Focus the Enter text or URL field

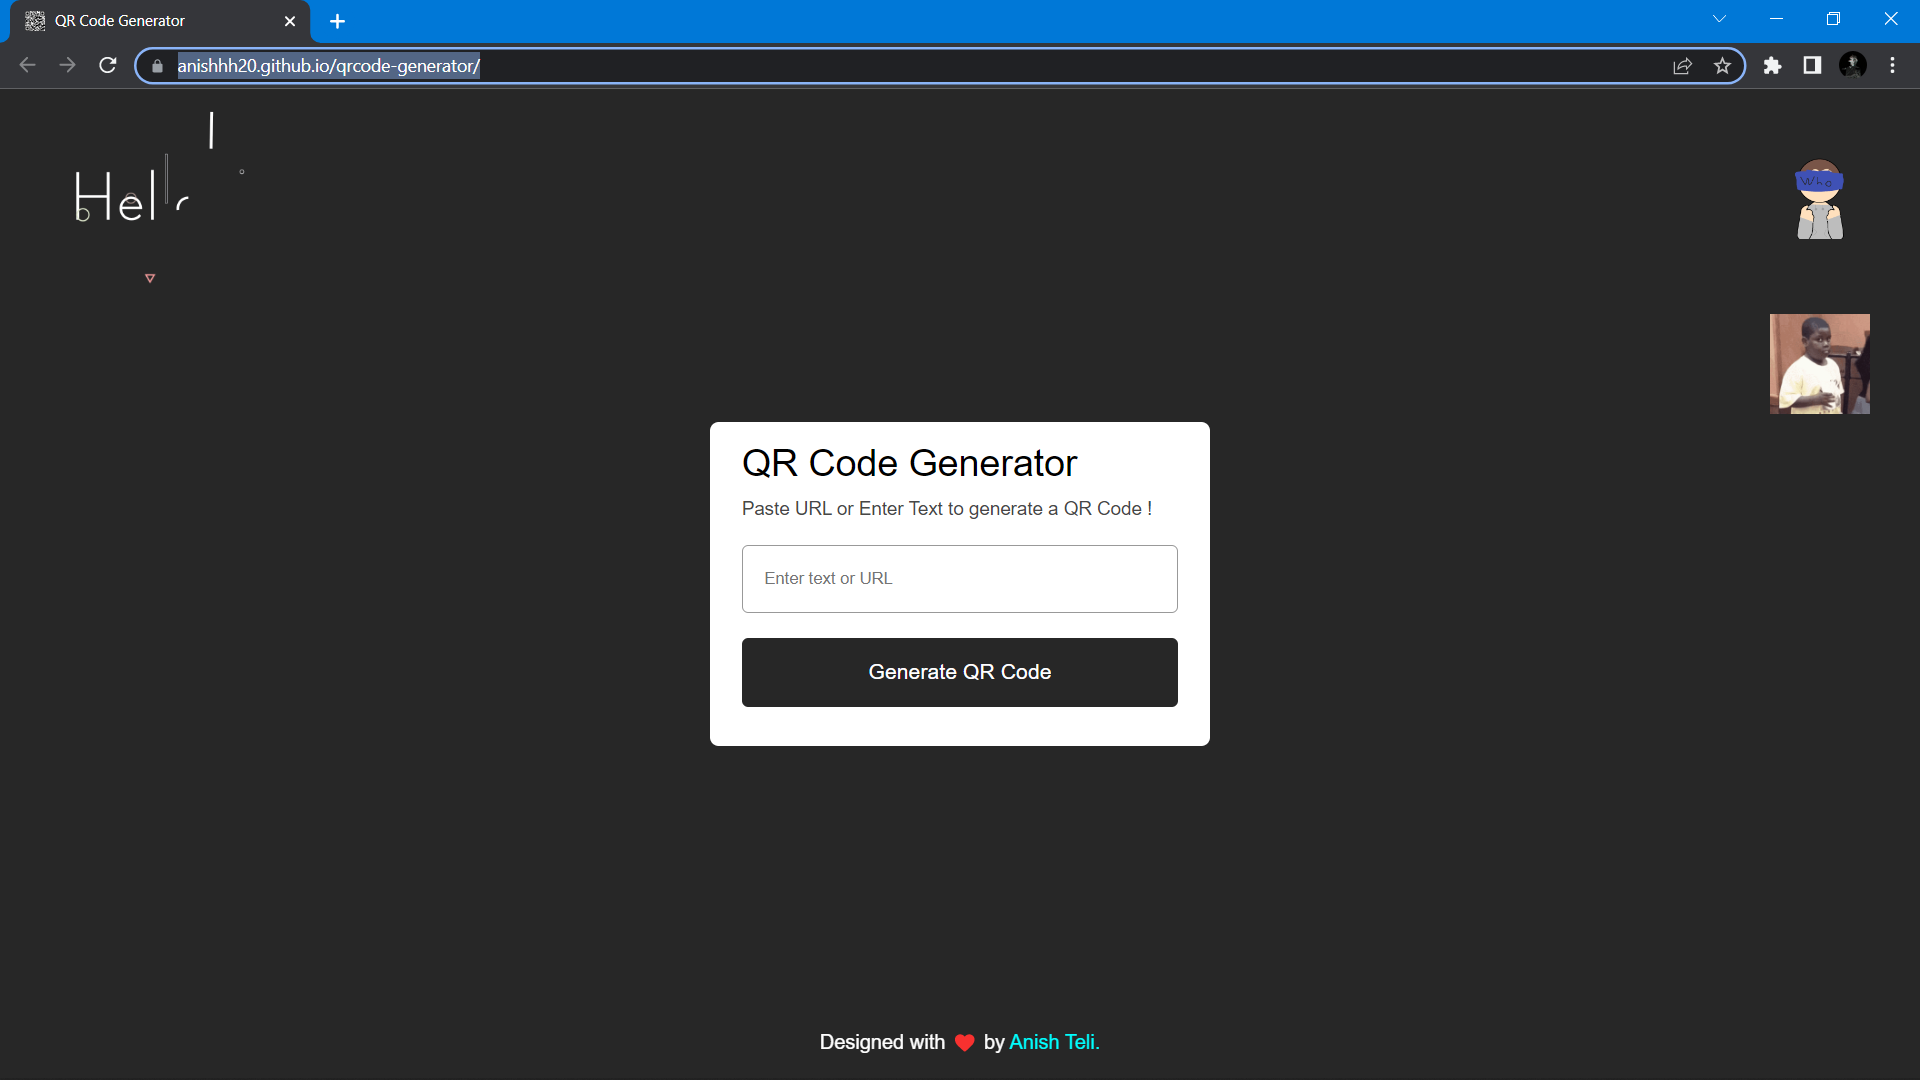pos(959,579)
